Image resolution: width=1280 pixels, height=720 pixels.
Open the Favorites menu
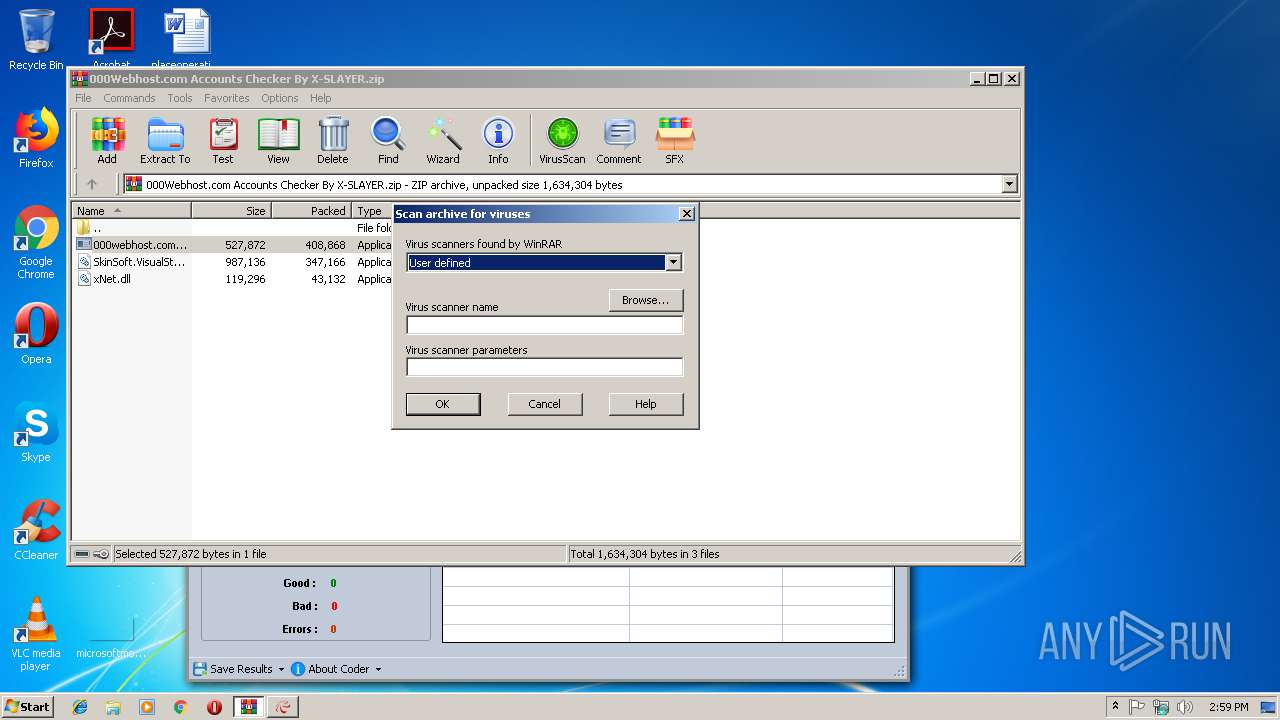227,98
